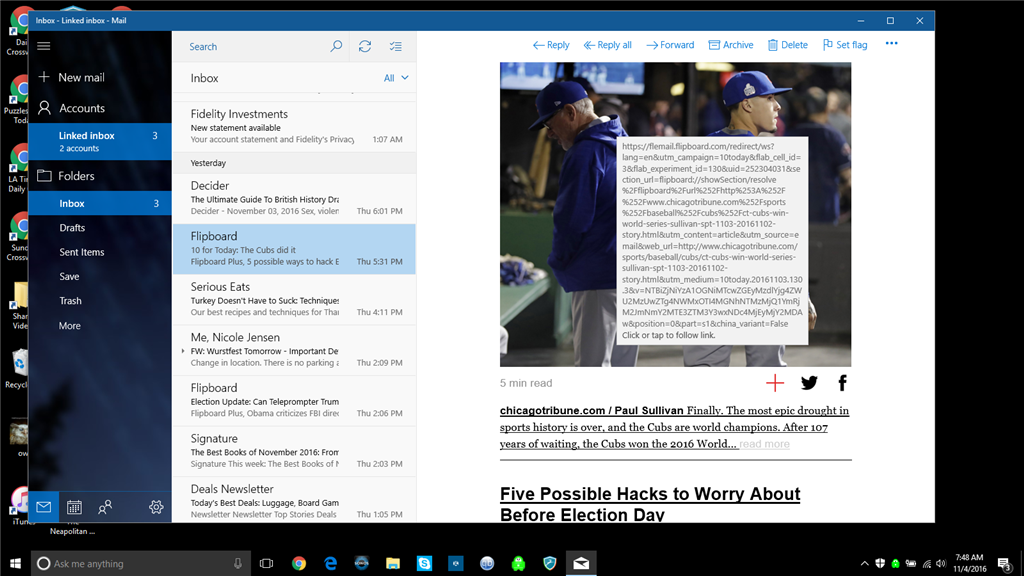The width and height of the screenshot is (1024, 576).
Task: Open the People icon in the sidebar
Action: click(105, 507)
